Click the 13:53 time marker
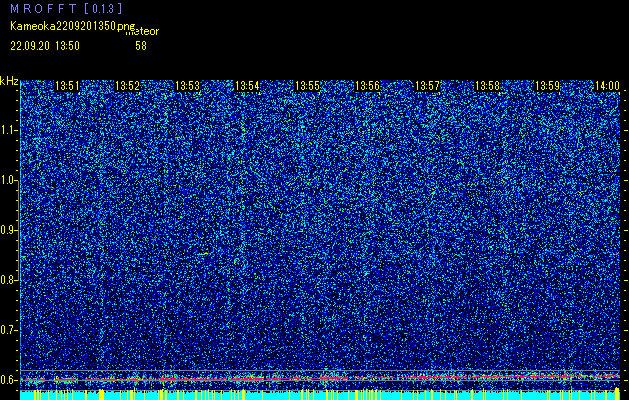Viewport: 629px width, 400px height. [187, 85]
